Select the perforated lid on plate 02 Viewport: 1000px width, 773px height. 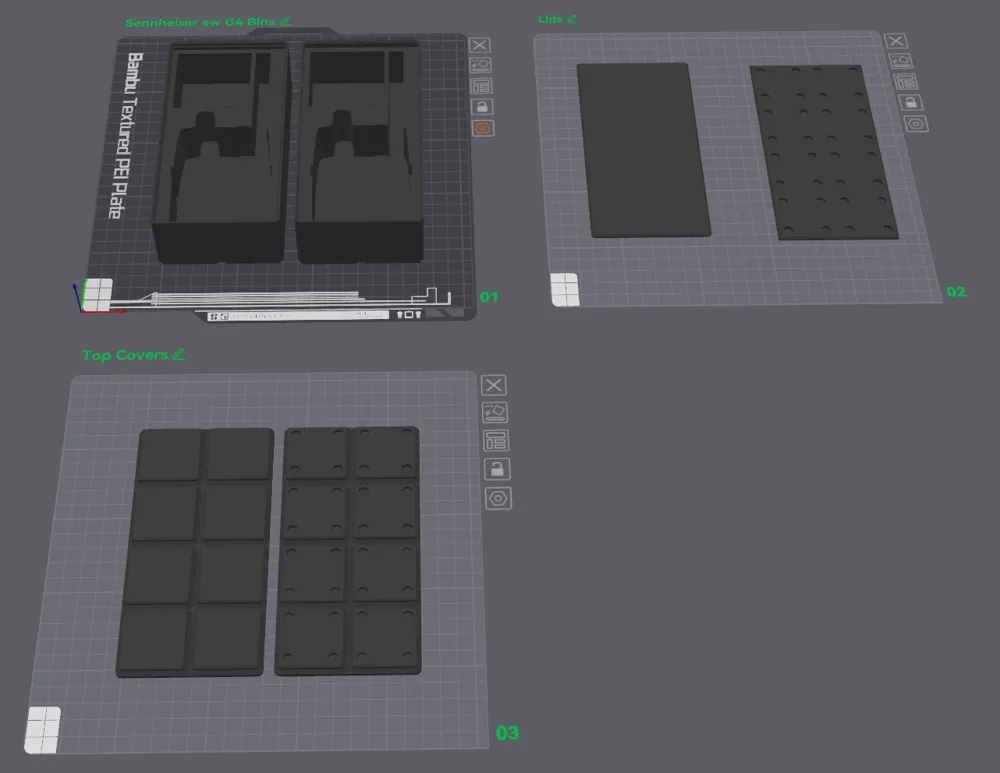coord(823,152)
